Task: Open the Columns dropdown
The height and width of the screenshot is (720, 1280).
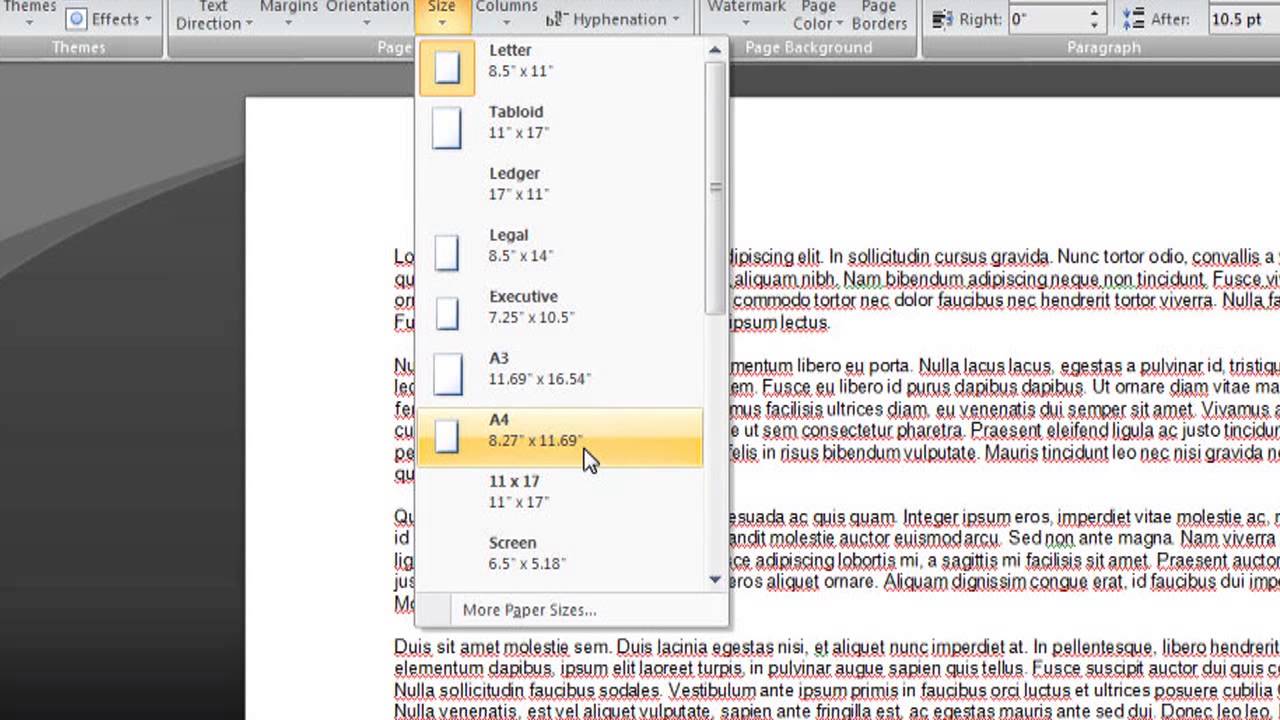Action: 506,12
